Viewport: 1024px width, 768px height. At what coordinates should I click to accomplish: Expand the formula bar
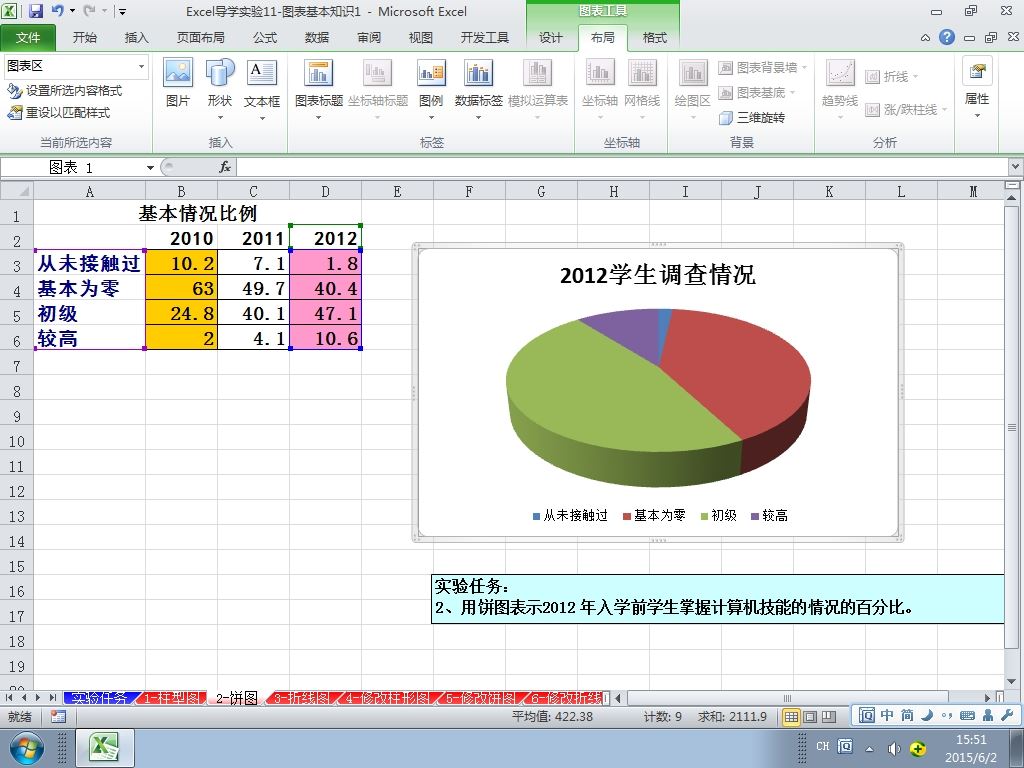click(1016, 167)
